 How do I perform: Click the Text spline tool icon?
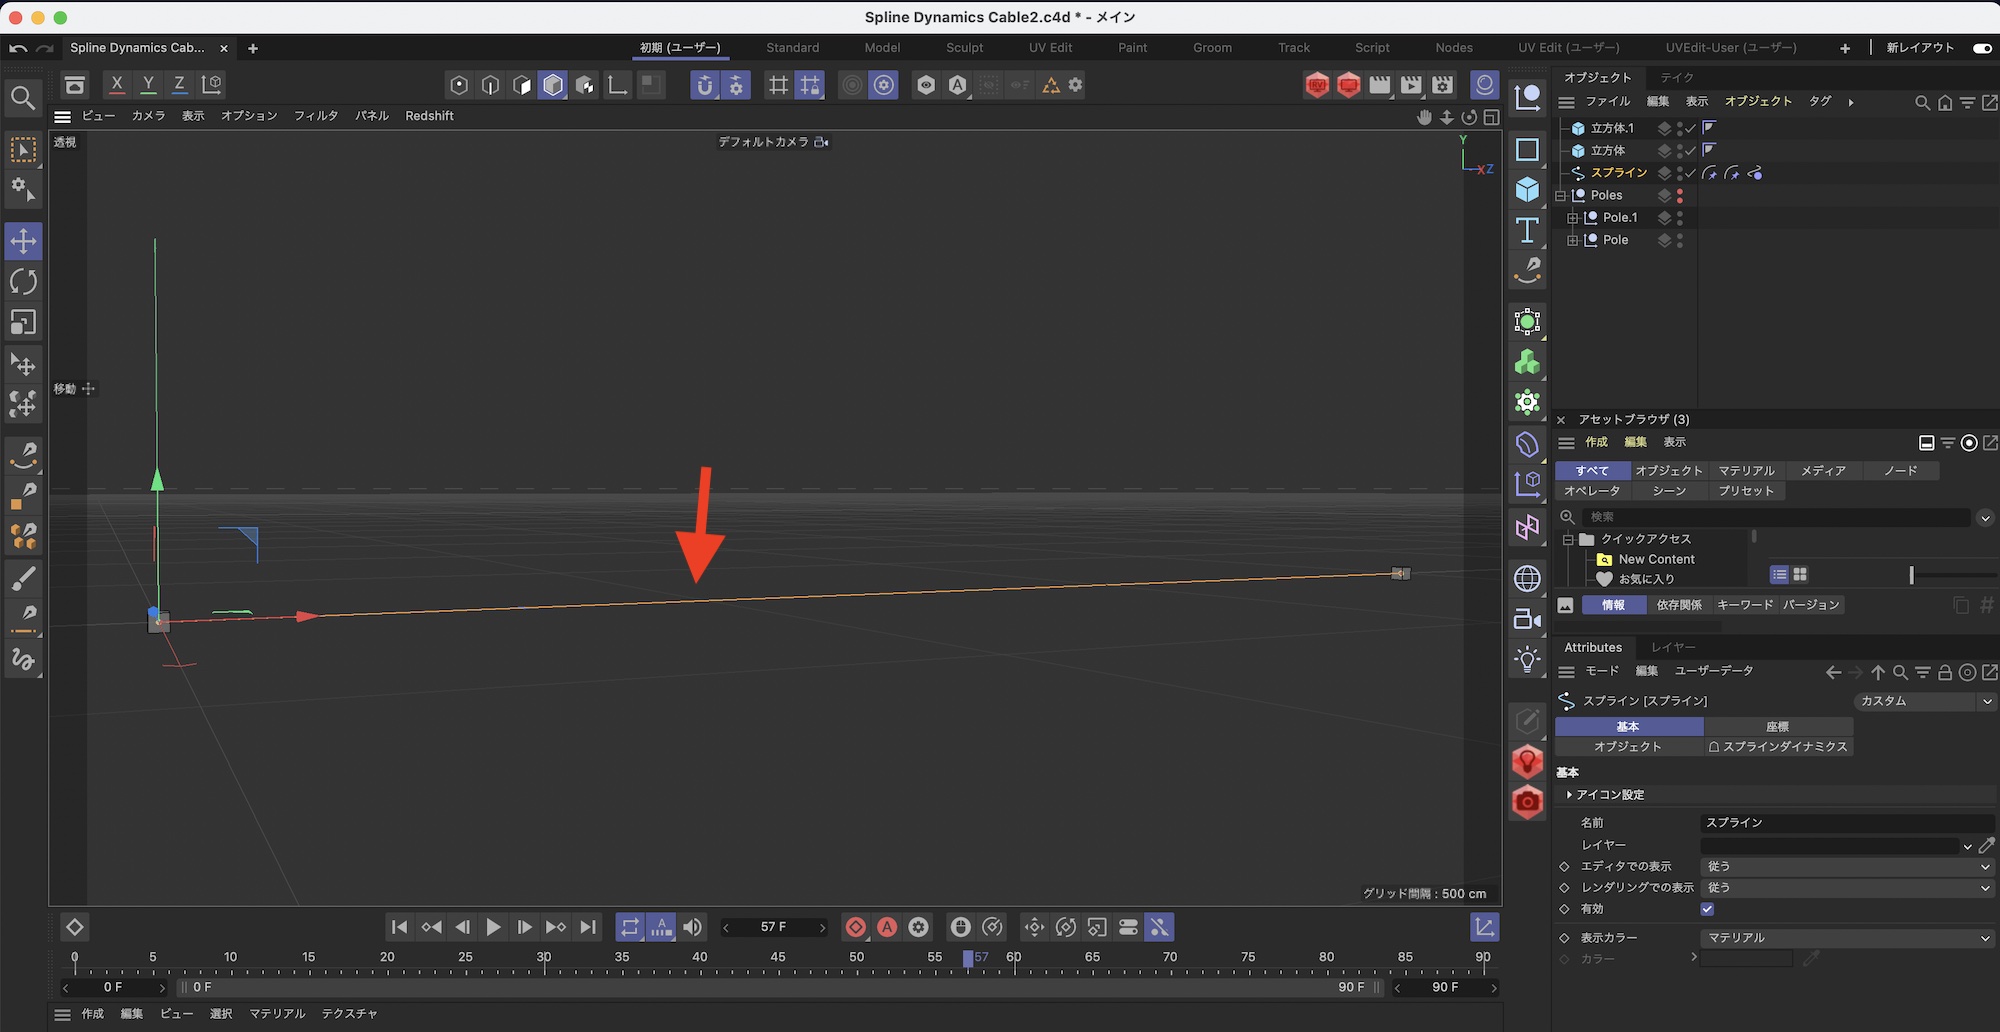(1527, 230)
